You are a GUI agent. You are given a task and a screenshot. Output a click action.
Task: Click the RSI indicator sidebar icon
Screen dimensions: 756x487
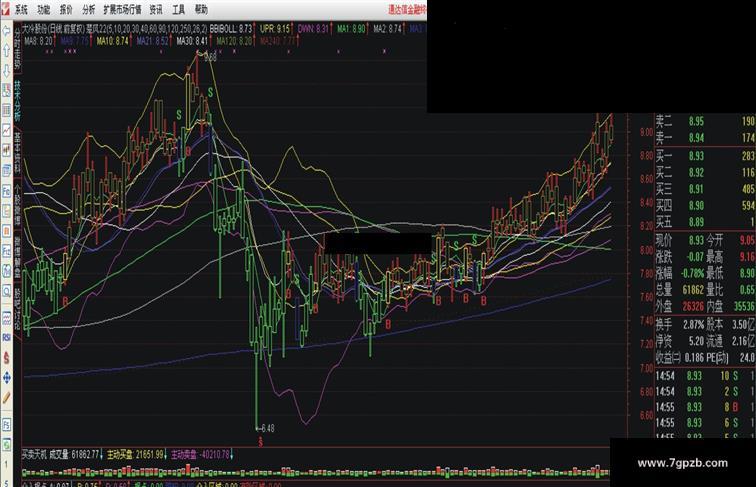[x=6, y=338]
